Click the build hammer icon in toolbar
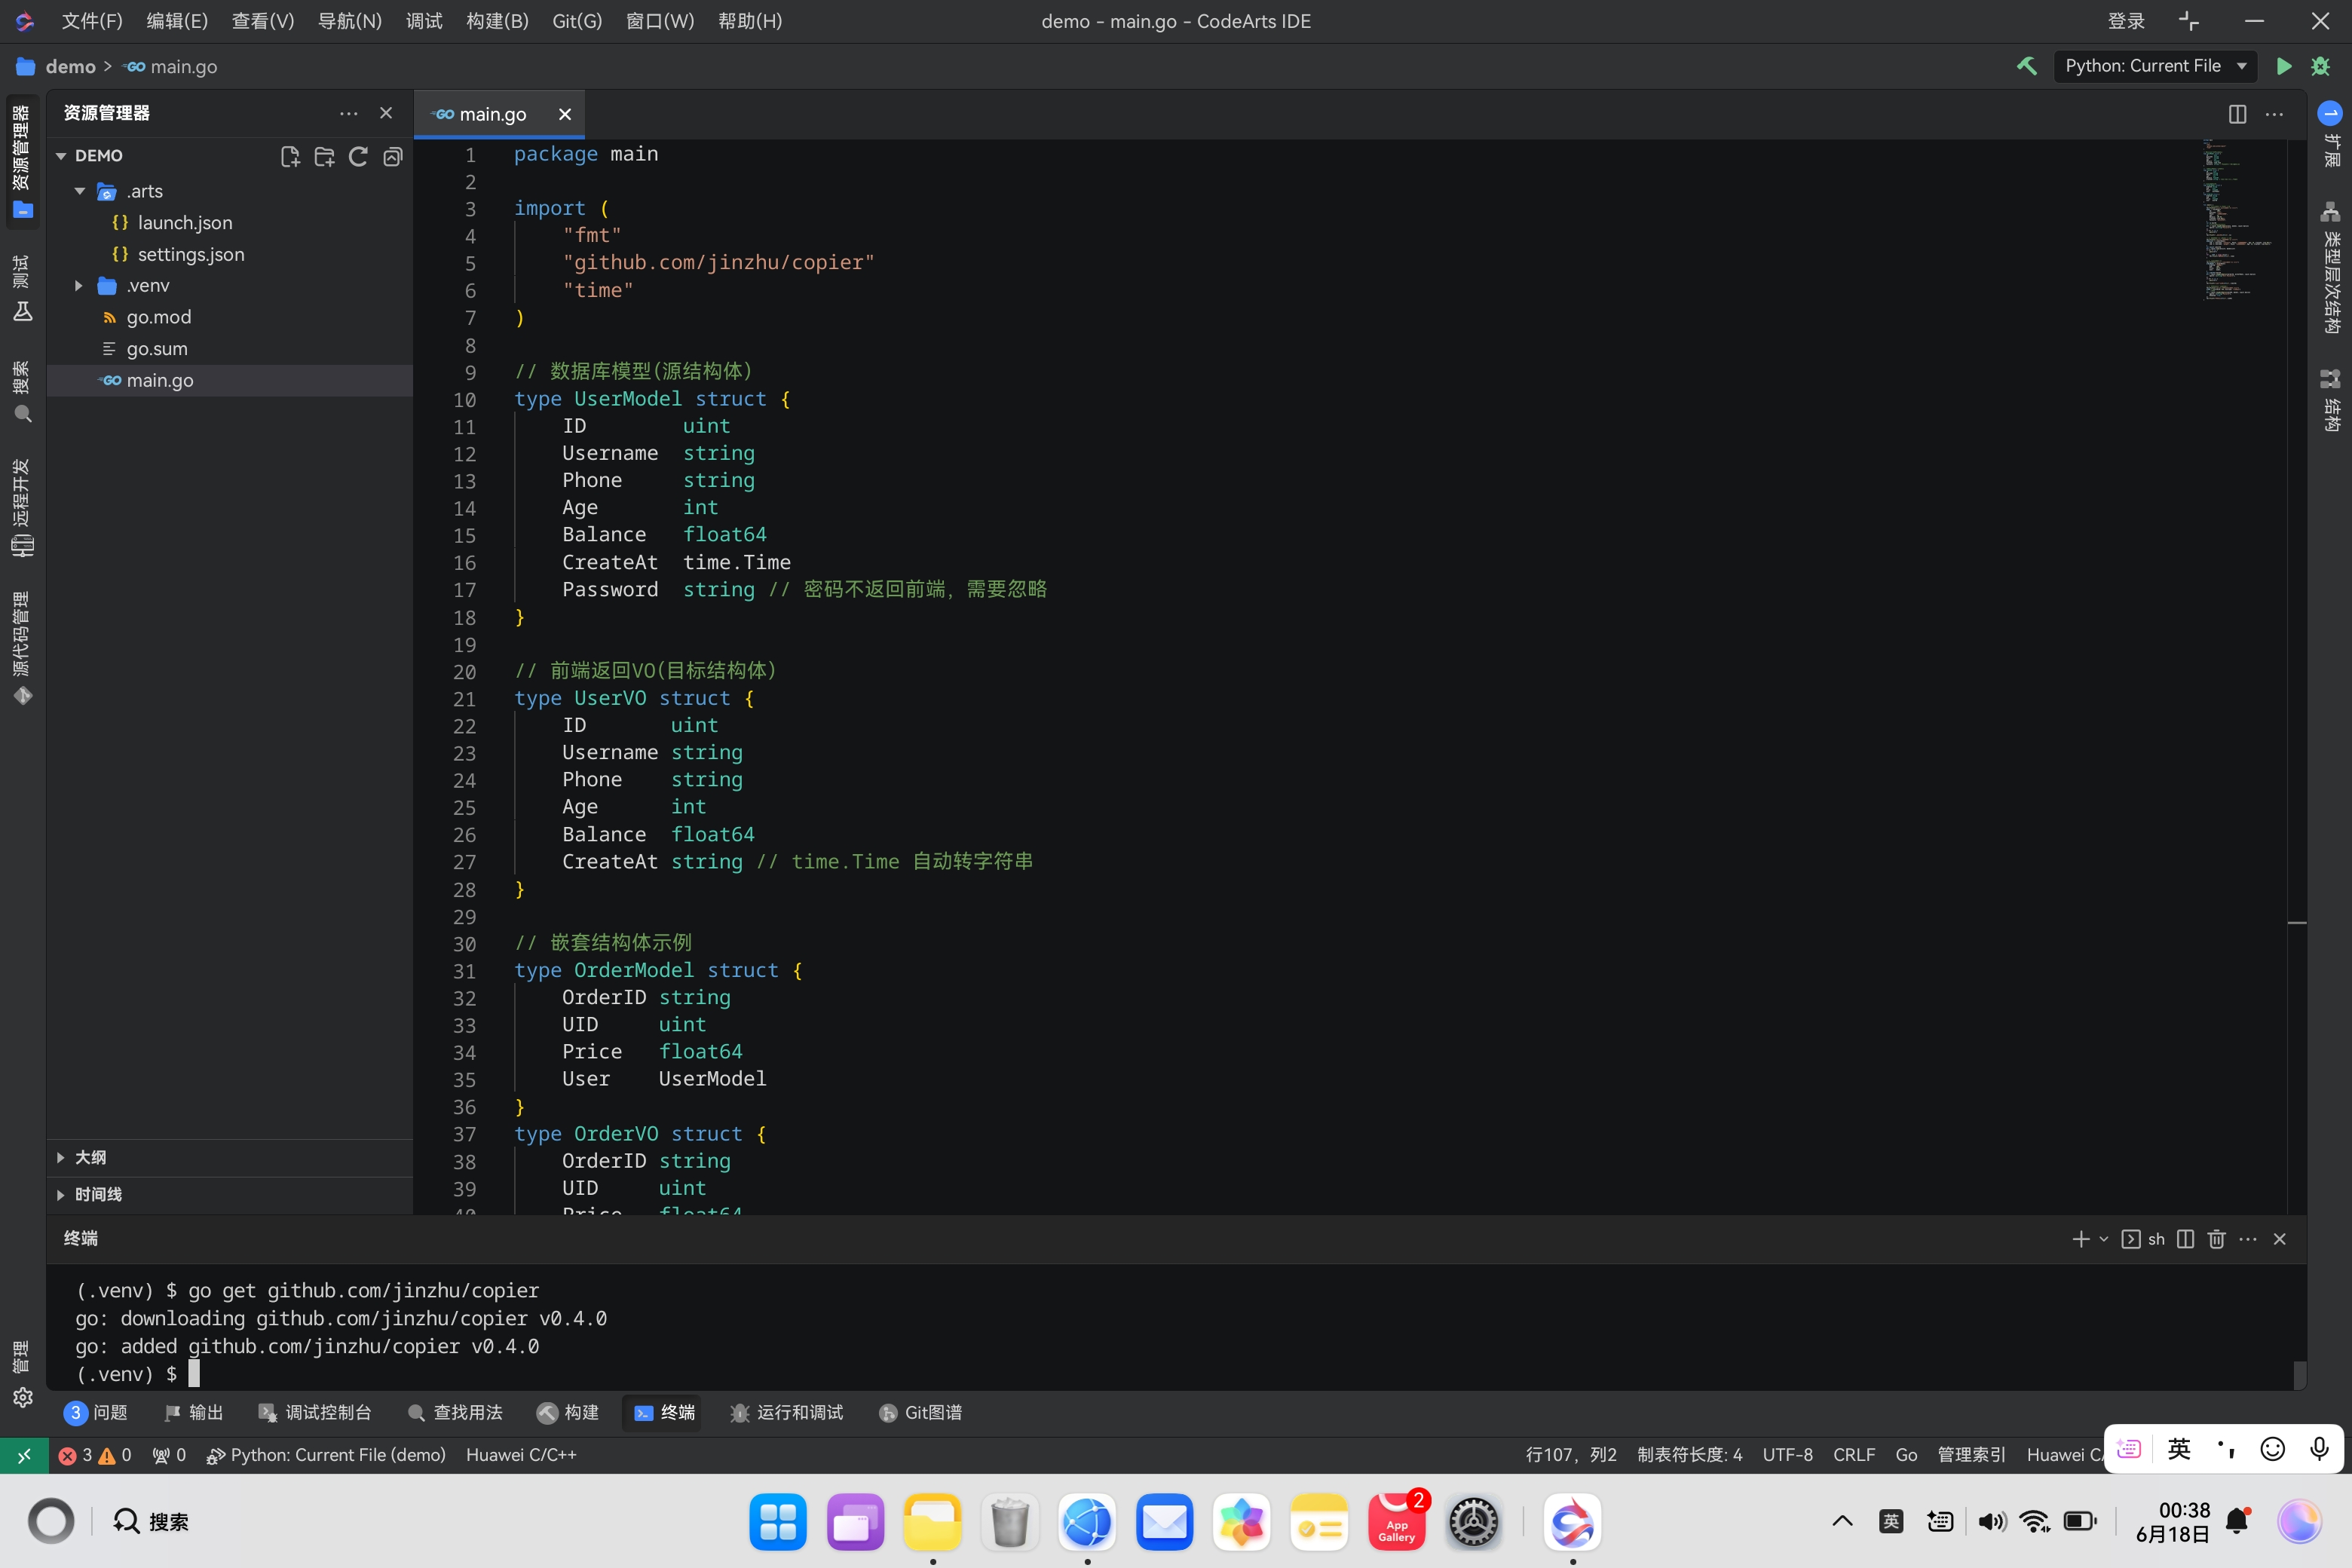 (x=2027, y=66)
